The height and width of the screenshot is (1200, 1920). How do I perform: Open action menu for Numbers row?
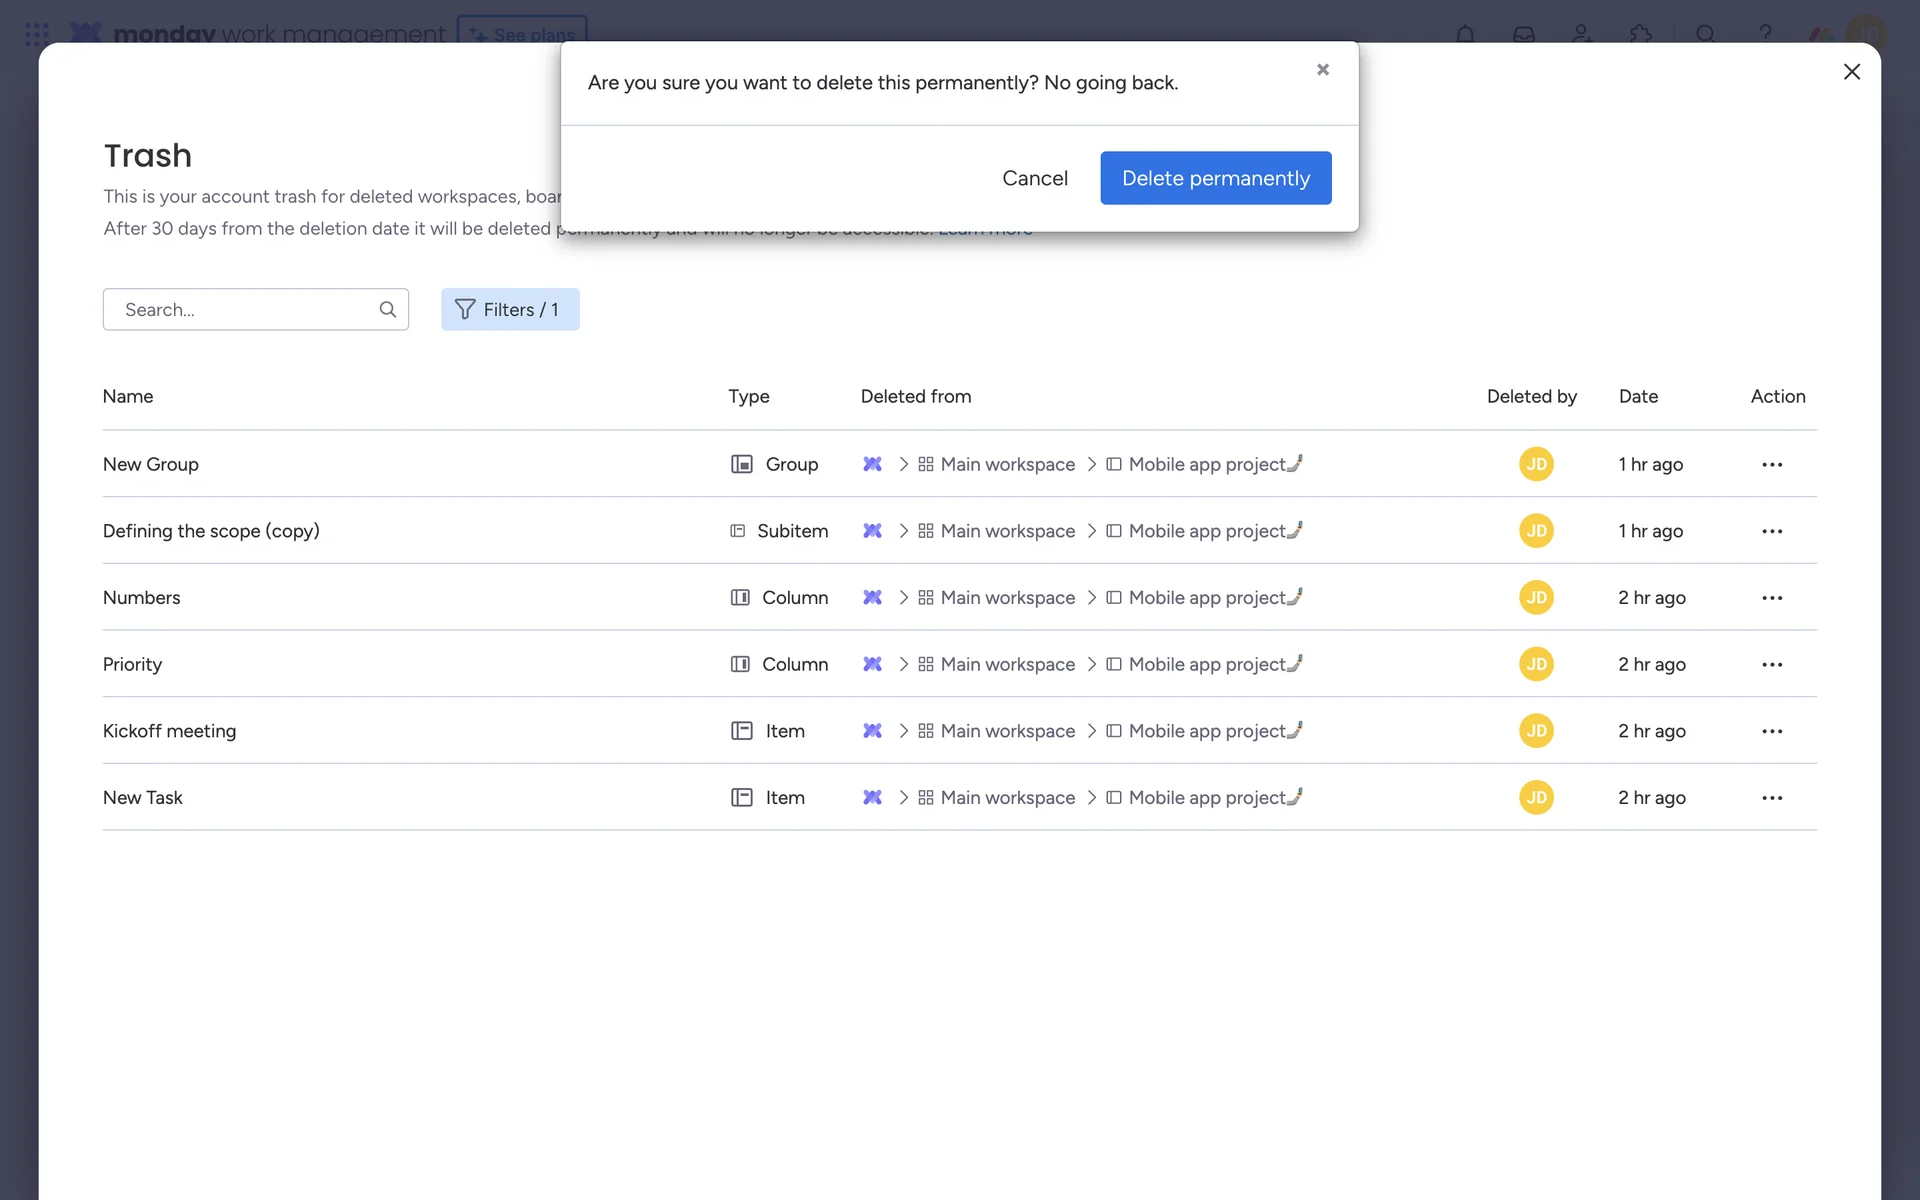[1771, 598]
